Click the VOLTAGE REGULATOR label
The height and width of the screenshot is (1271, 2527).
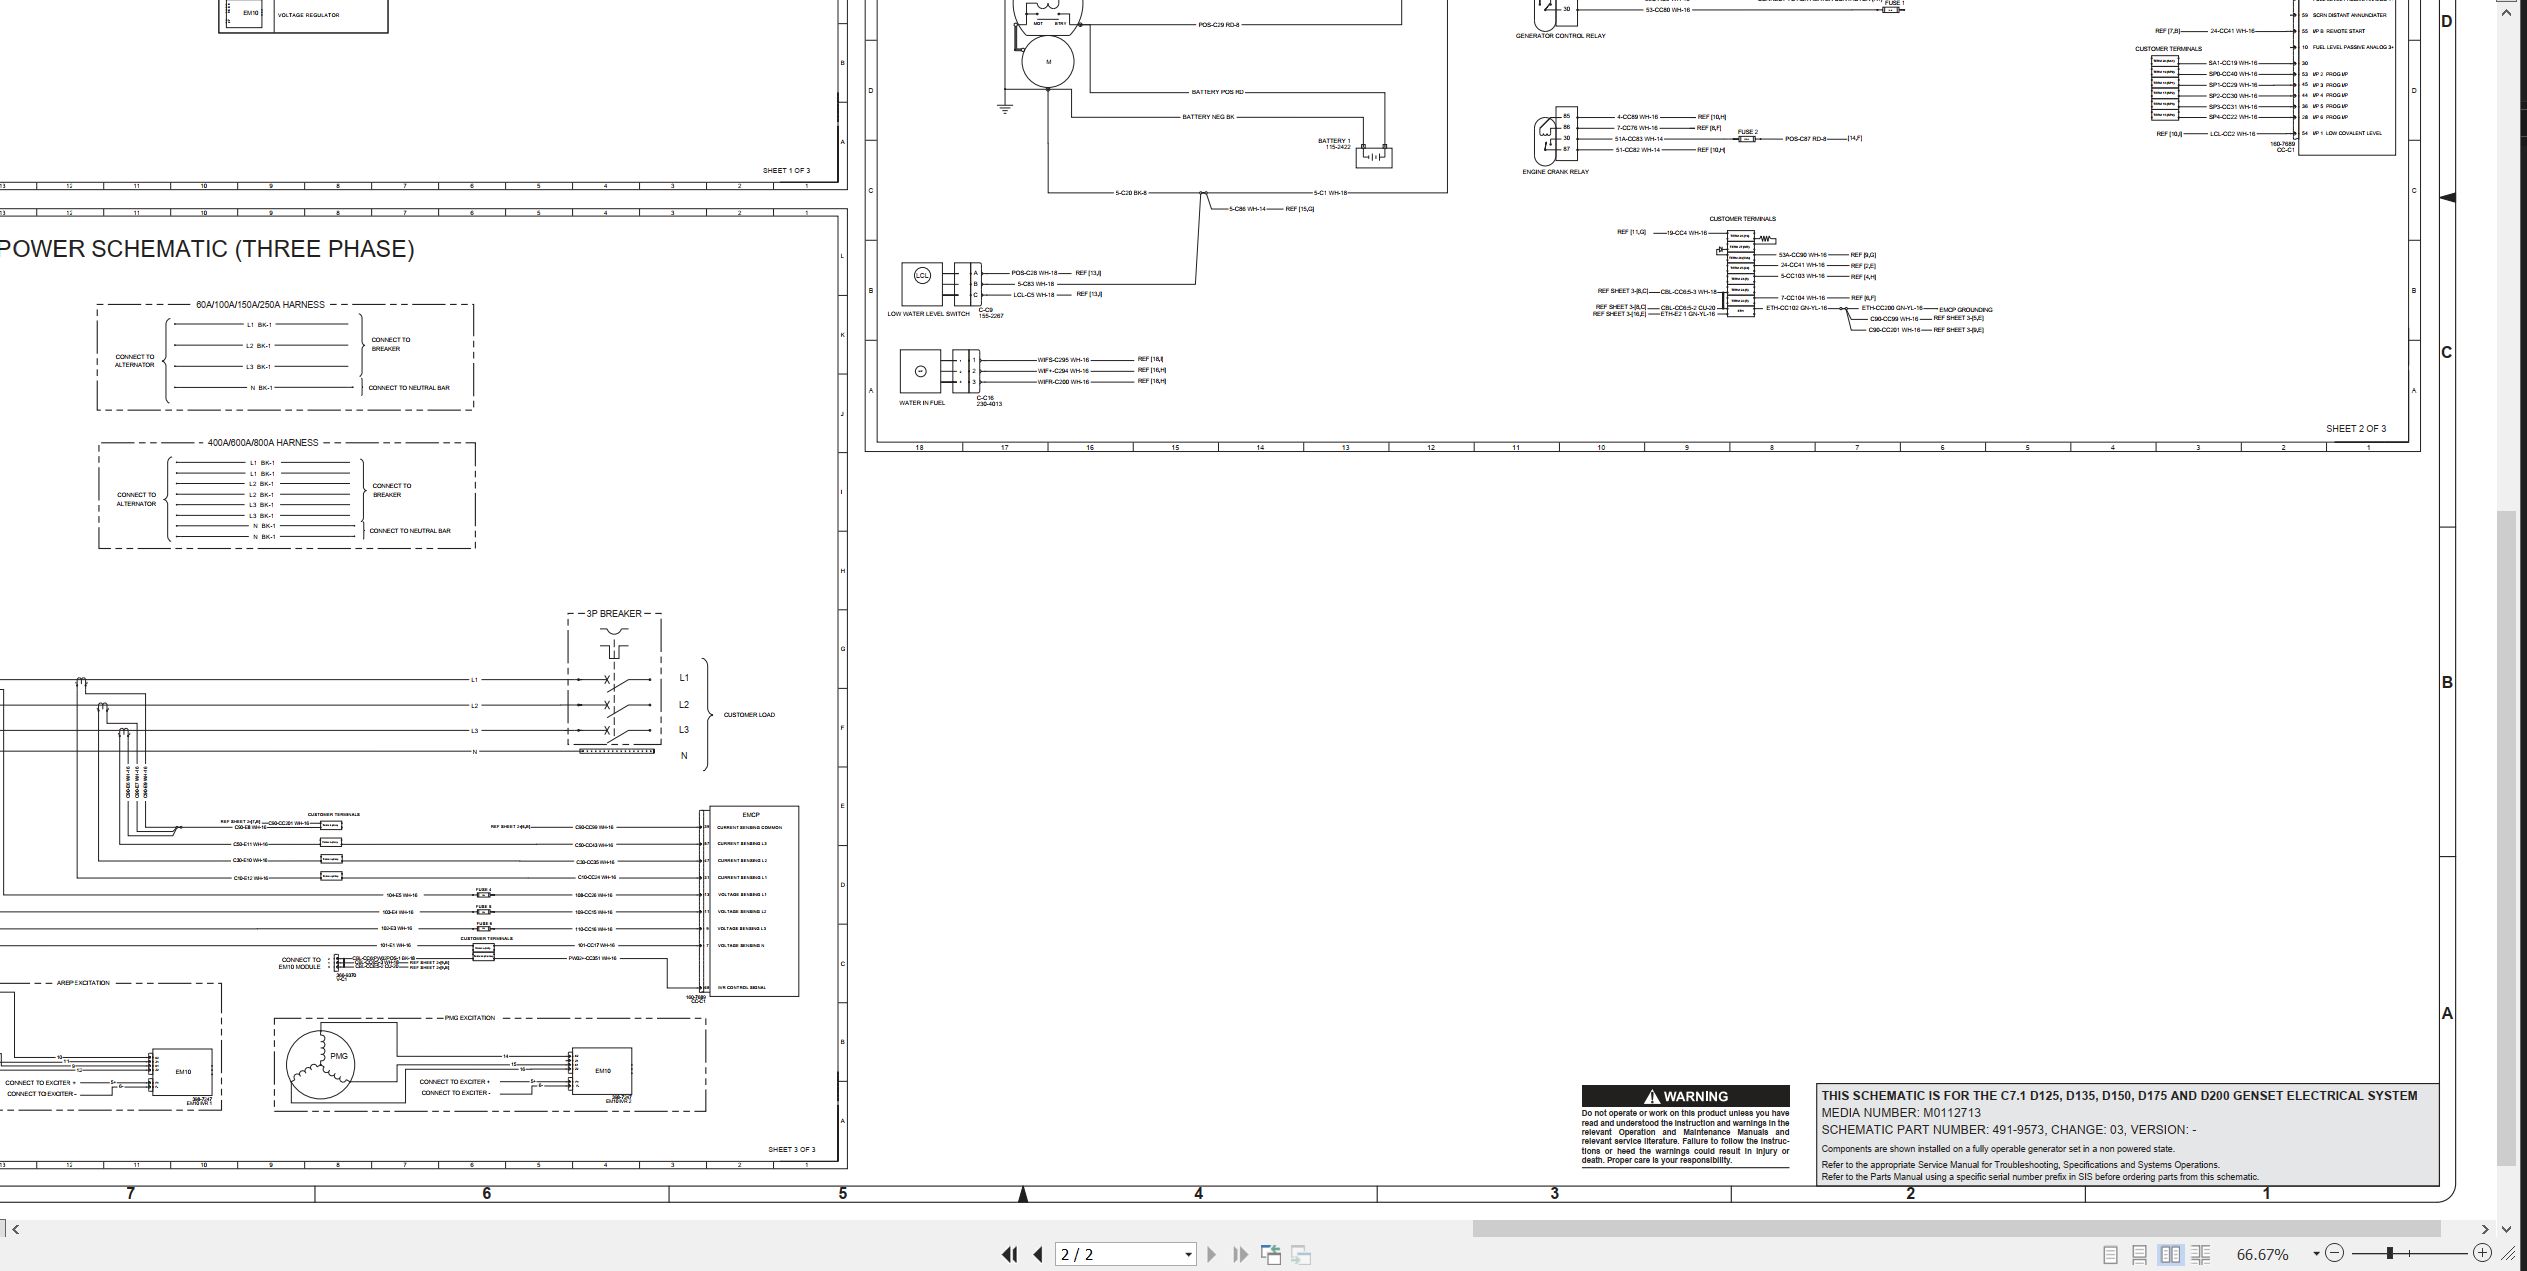pyautogui.click(x=308, y=15)
